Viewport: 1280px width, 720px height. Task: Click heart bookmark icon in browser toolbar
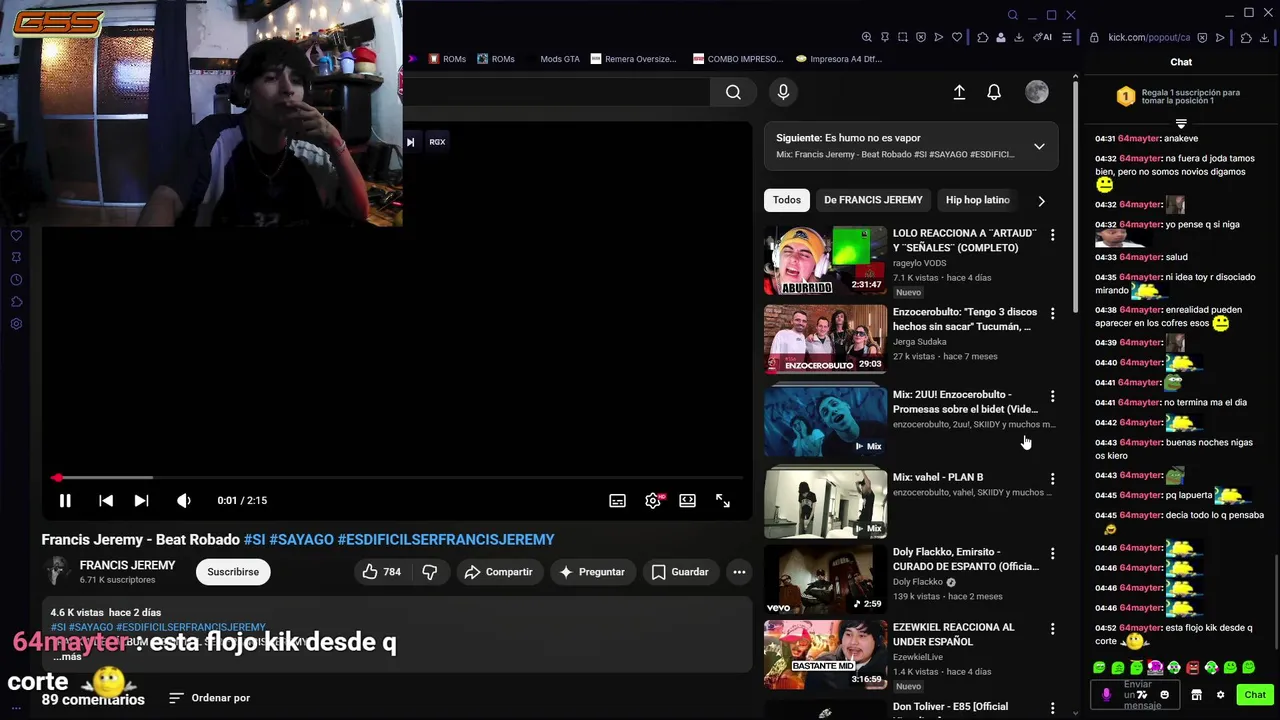(x=957, y=37)
